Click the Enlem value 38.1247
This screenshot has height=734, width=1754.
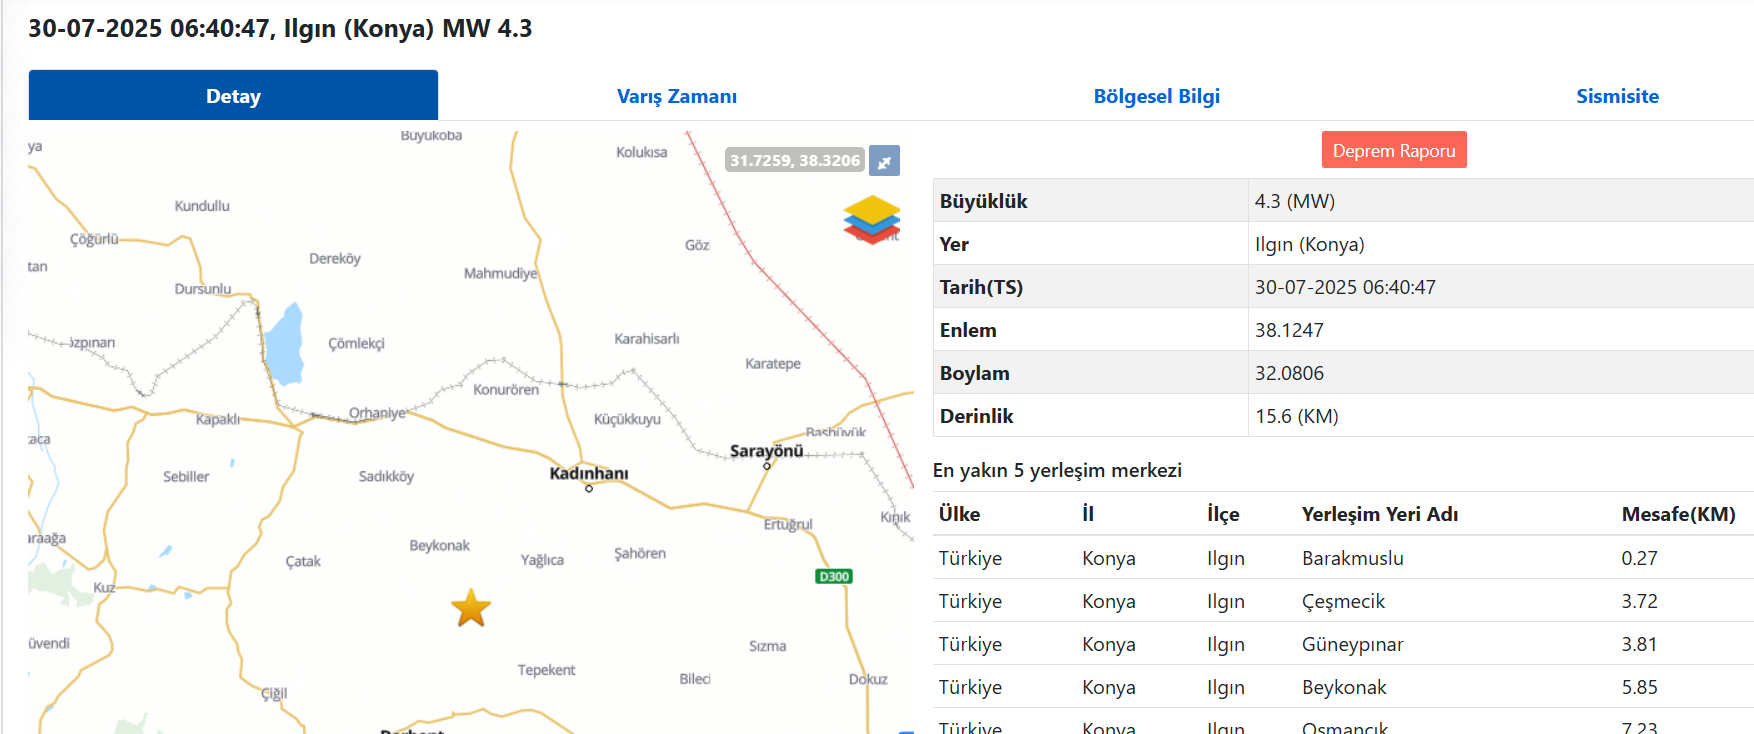pos(1289,330)
